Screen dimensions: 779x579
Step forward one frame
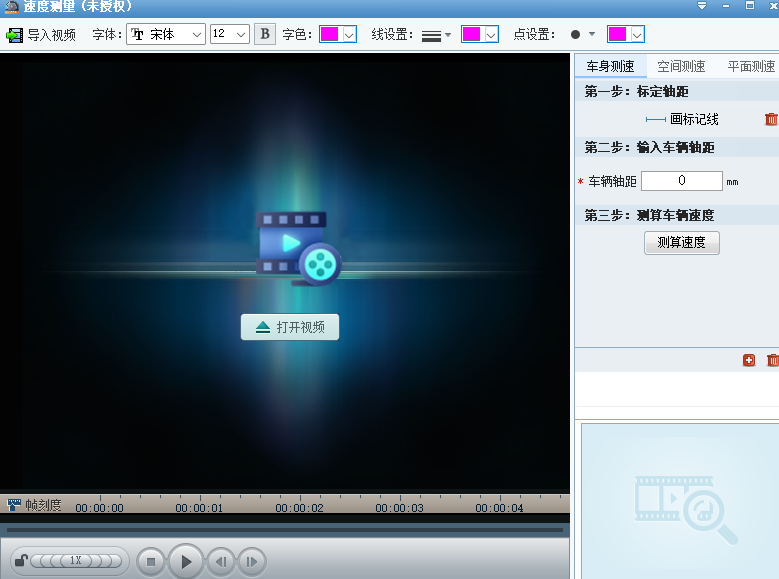(252, 562)
